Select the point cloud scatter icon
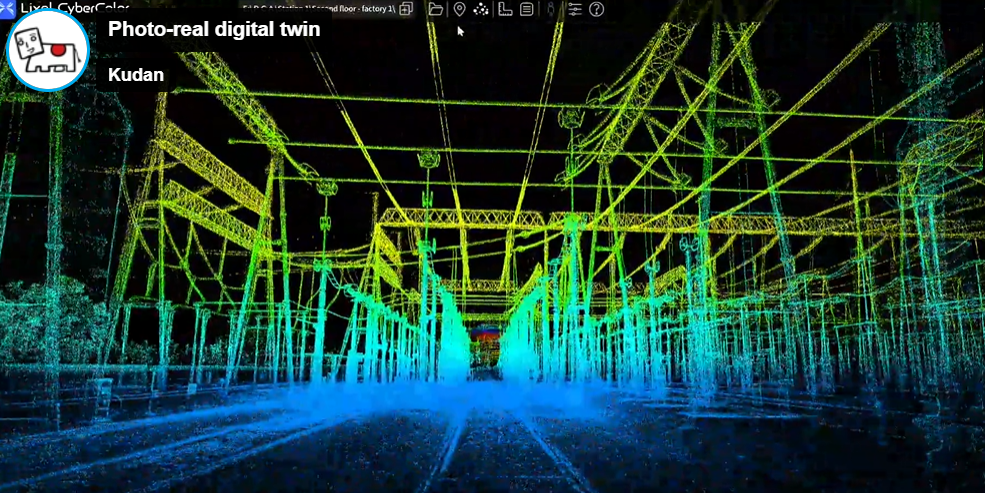This screenshot has width=985, height=493. click(481, 9)
